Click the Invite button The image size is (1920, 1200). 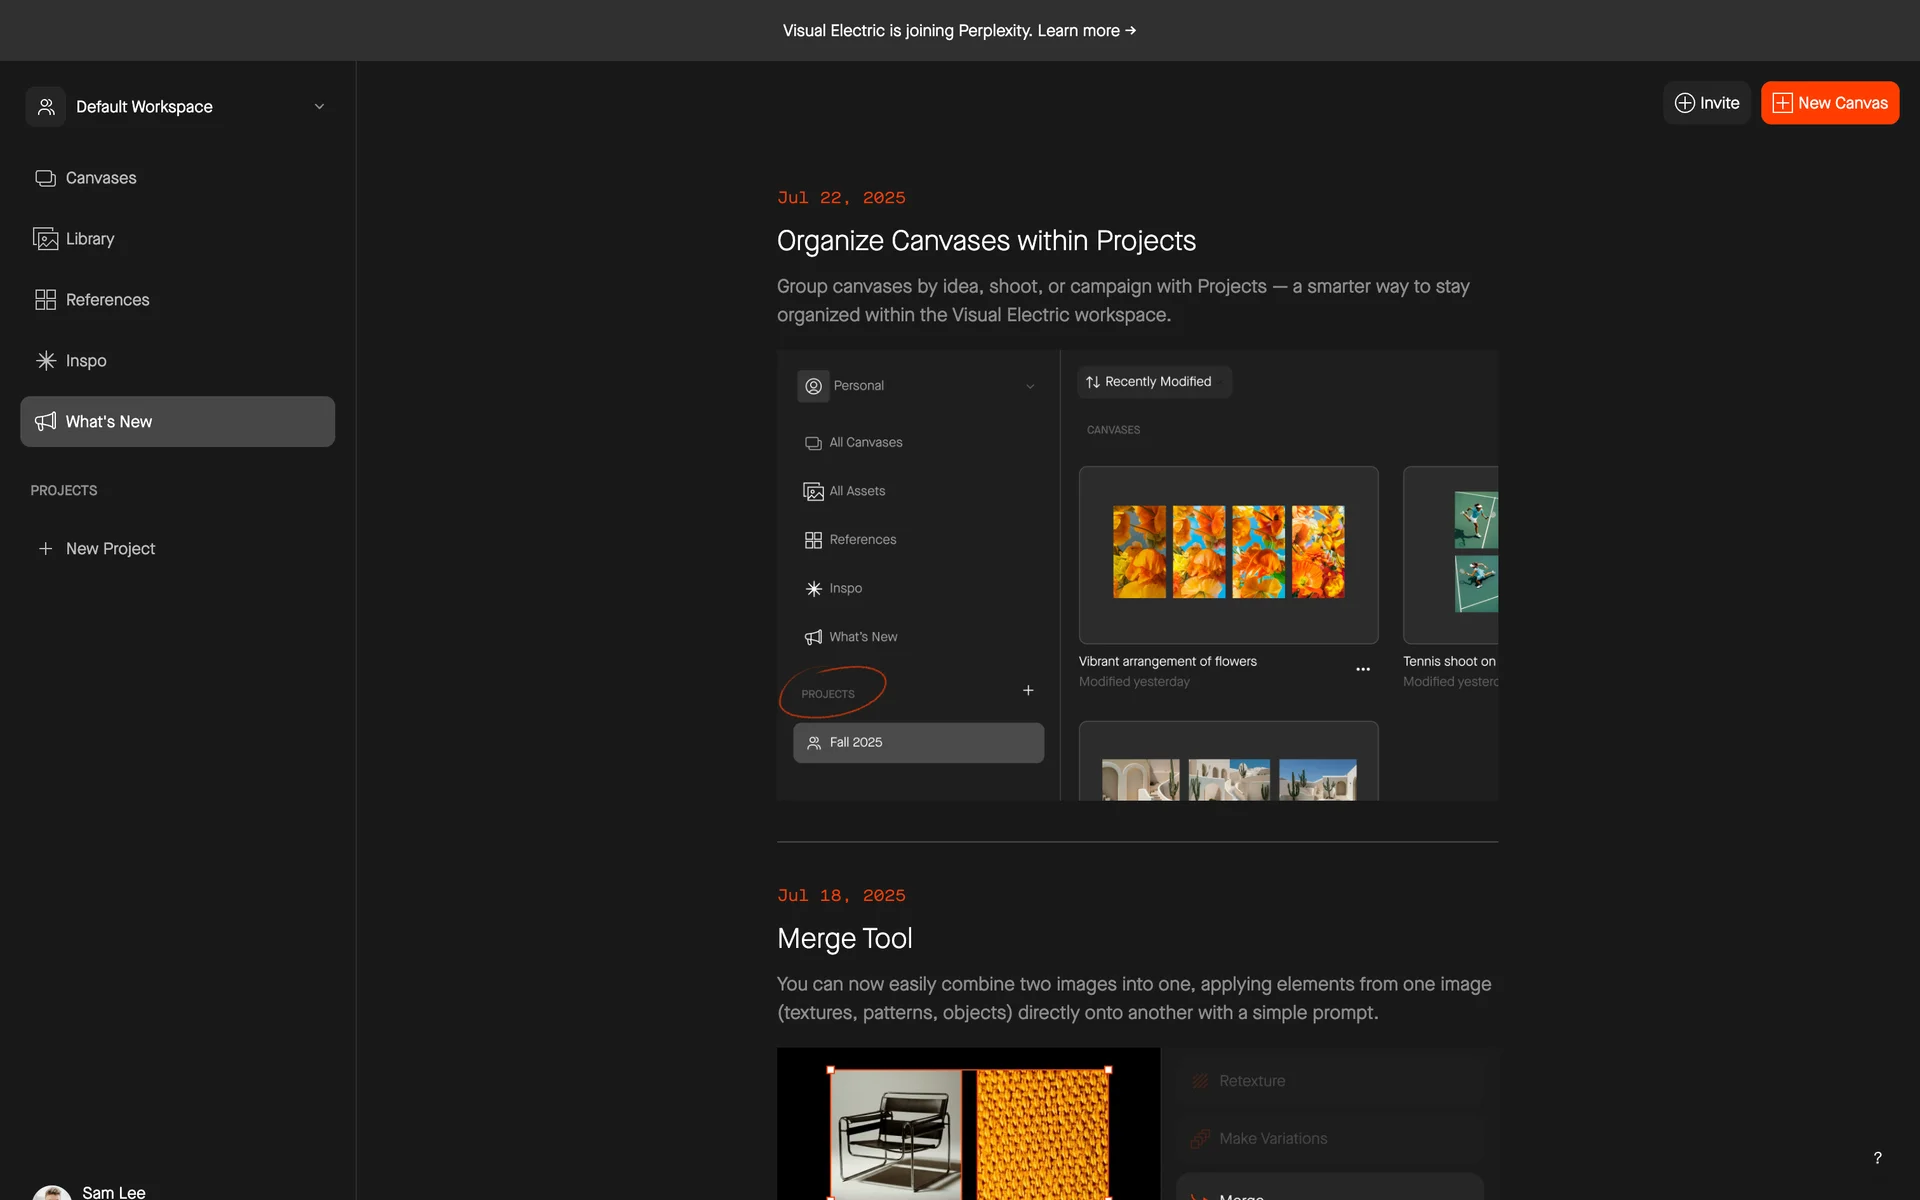pos(1706,103)
